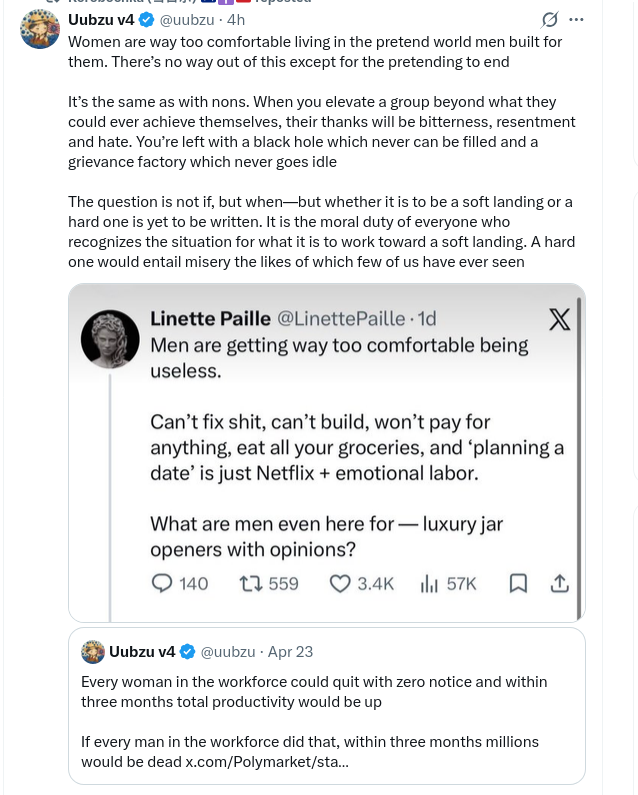The width and height of the screenshot is (638, 795).
Task: Click the heart like icon showing 3.4K
Action: tap(340, 584)
